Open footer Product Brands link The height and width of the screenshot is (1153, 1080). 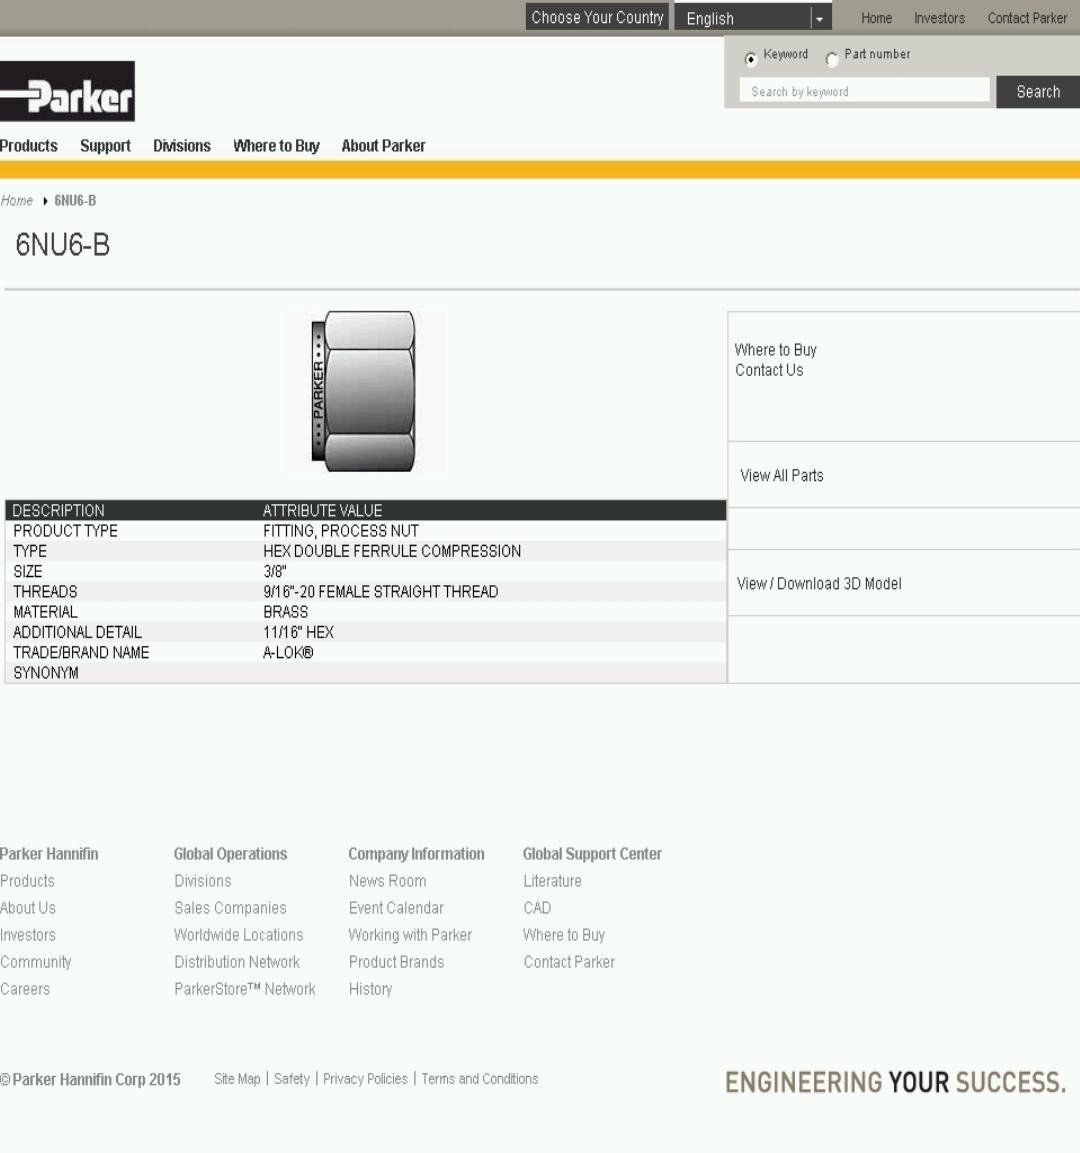pos(396,963)
